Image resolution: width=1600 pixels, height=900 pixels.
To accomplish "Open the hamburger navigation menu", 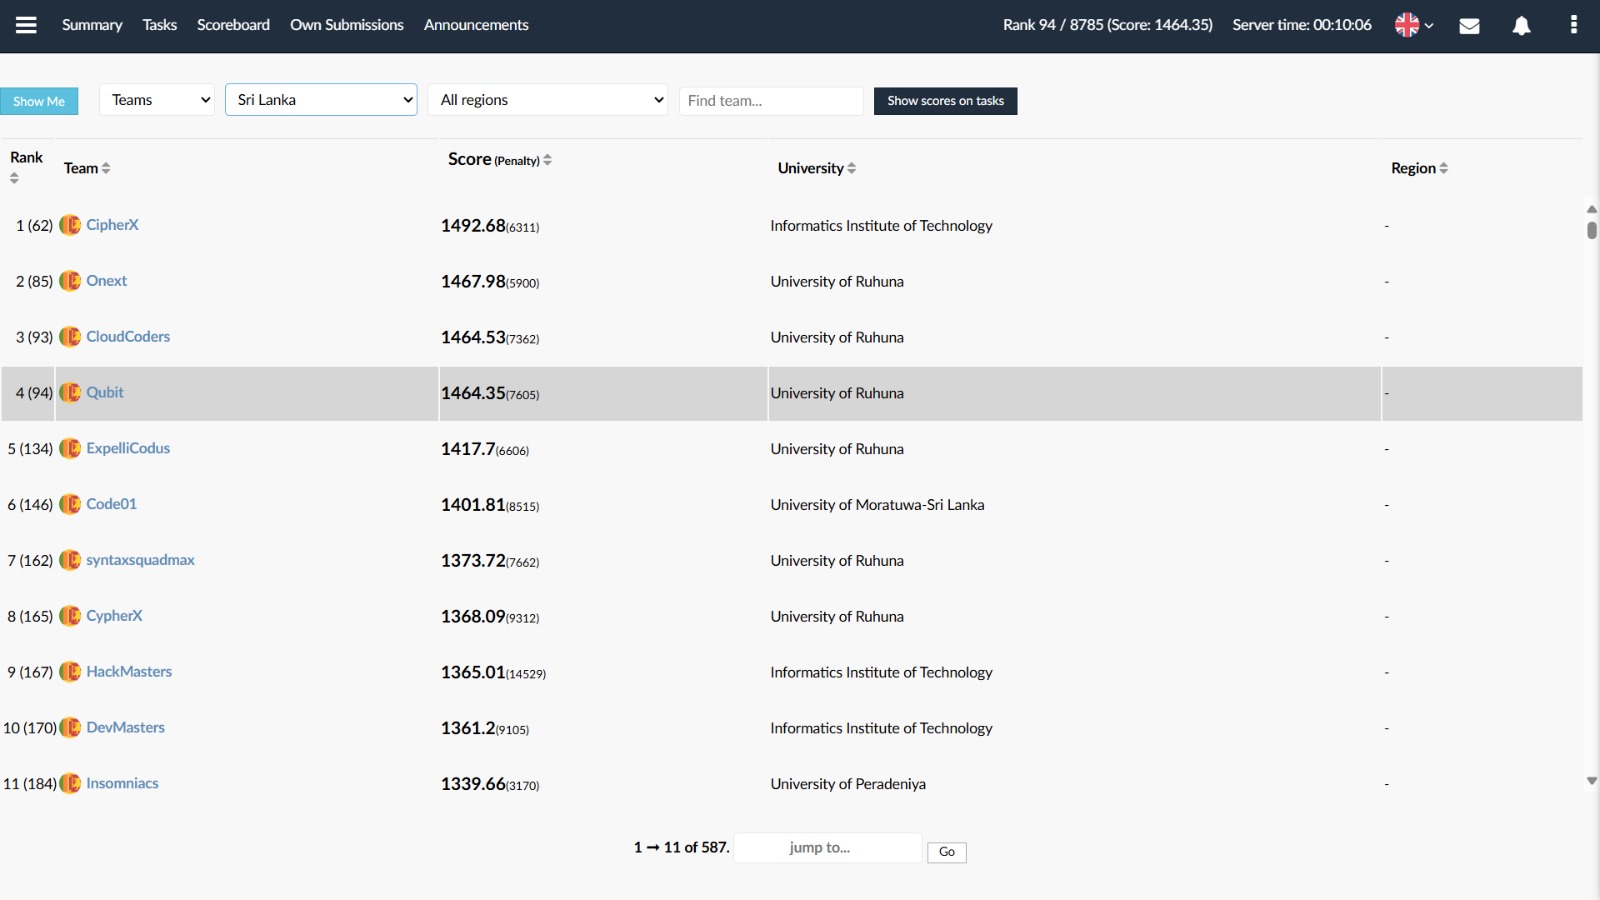I will click(x=26, y=25).
